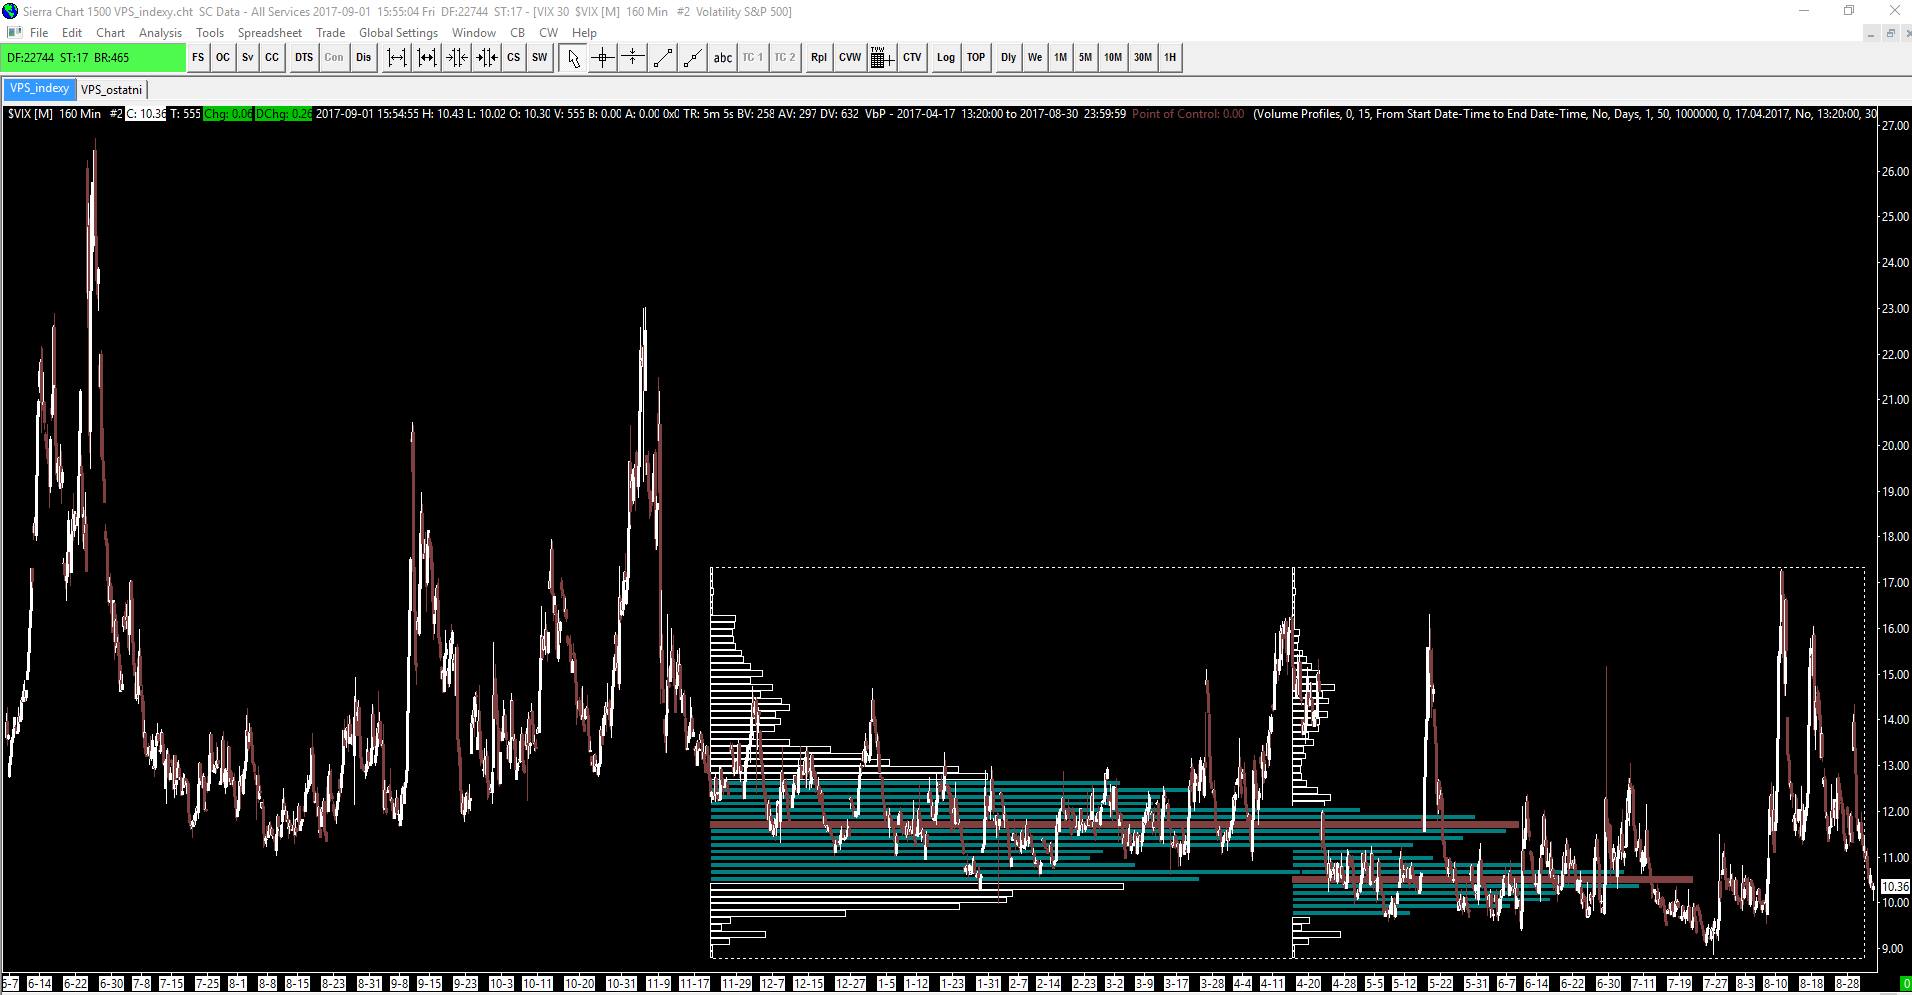Click the TOP toolbar button
Image resolution: width=1912 pixels, height=995 pixels.
[x=976, y=58]
